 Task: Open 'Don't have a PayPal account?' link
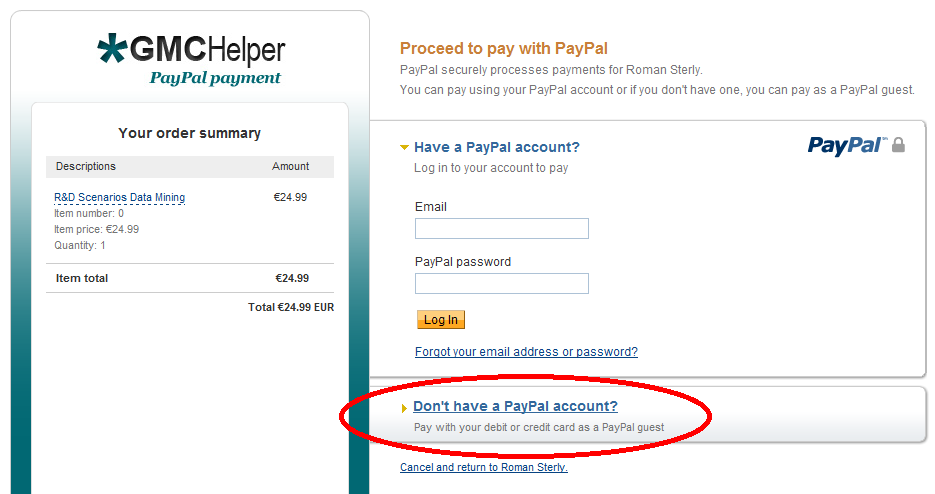515,406
